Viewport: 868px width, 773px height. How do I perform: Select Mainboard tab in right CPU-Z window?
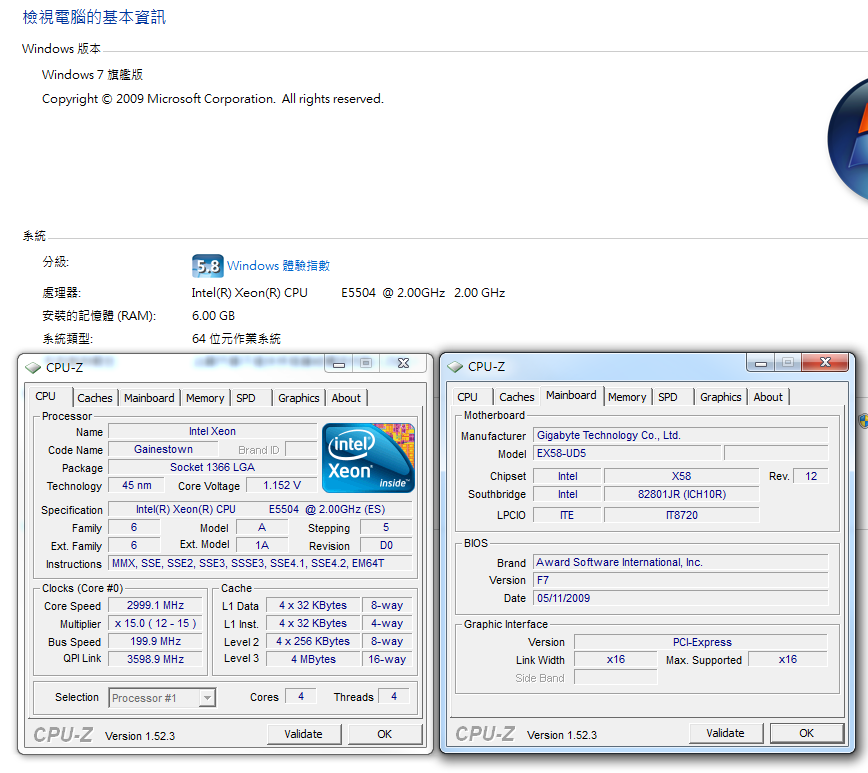571,395
